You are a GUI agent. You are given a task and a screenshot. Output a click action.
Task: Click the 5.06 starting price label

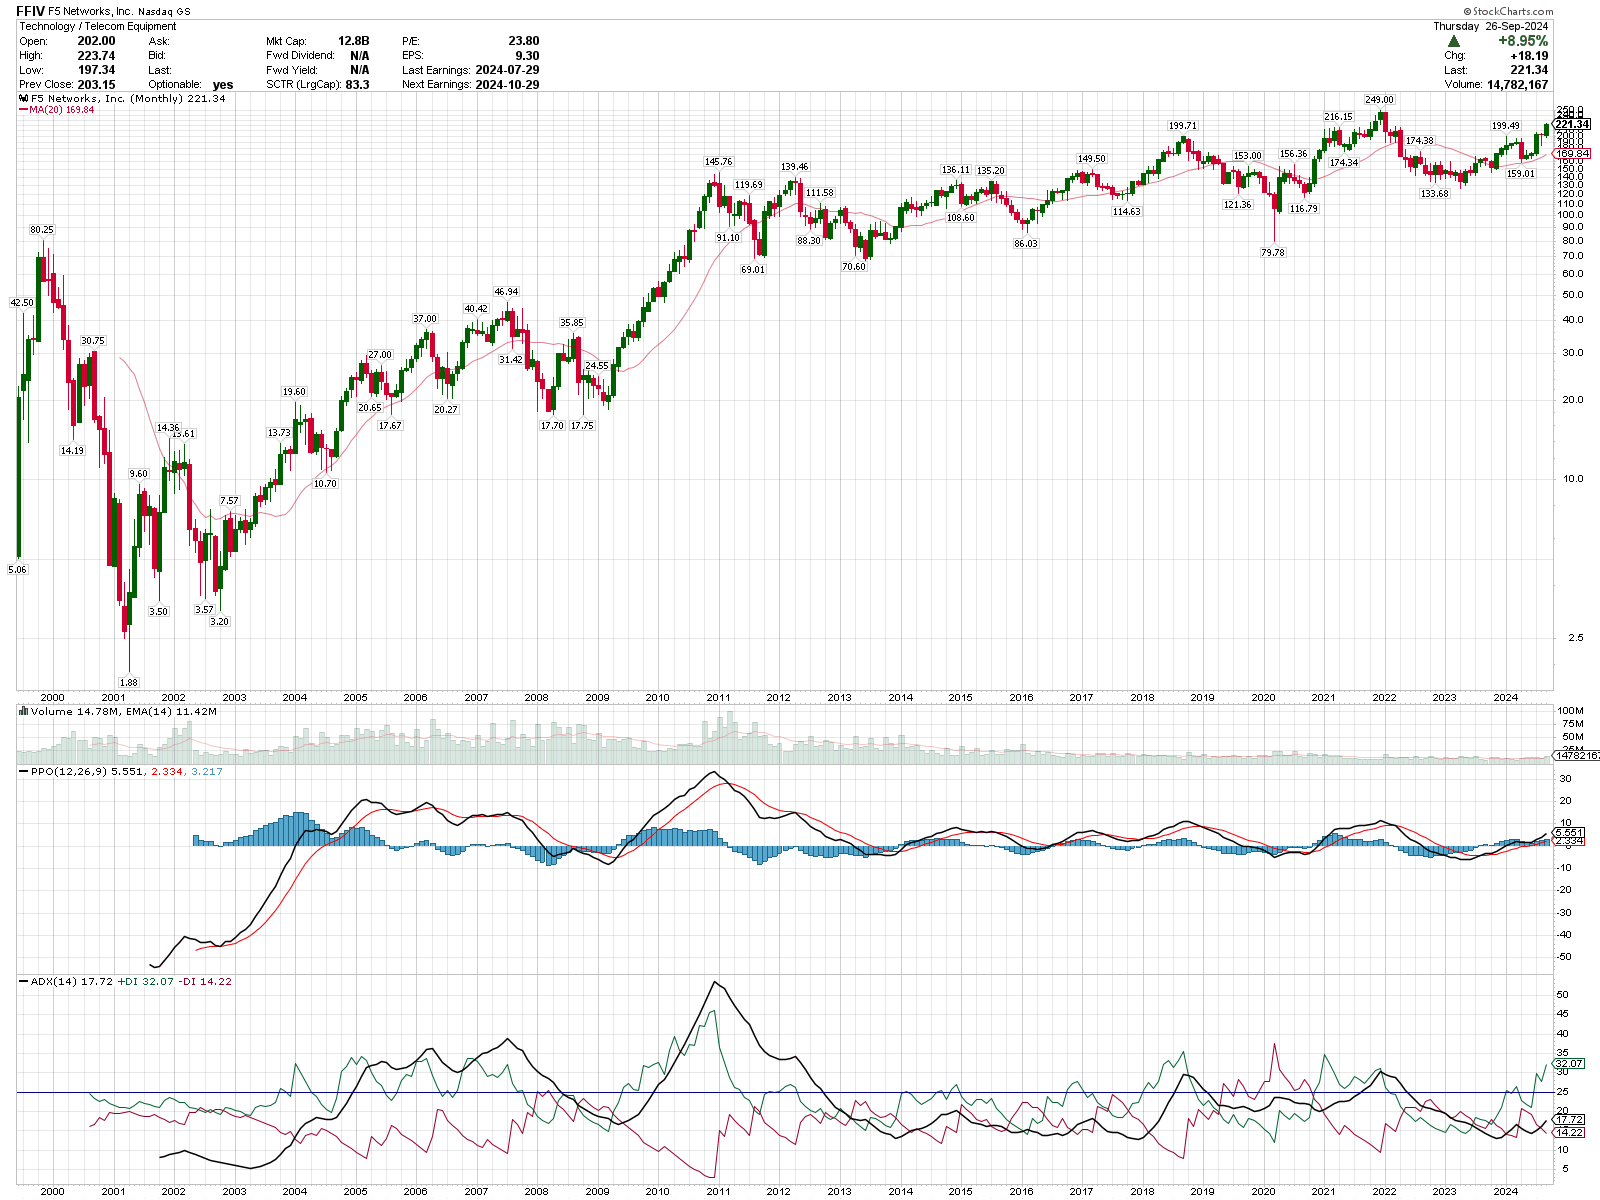18,570
